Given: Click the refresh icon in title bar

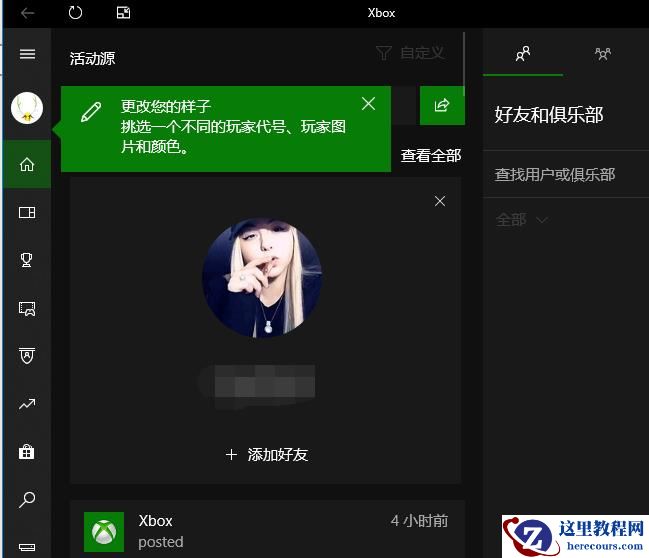Looking at the screenshot, I should click(75, 13).
